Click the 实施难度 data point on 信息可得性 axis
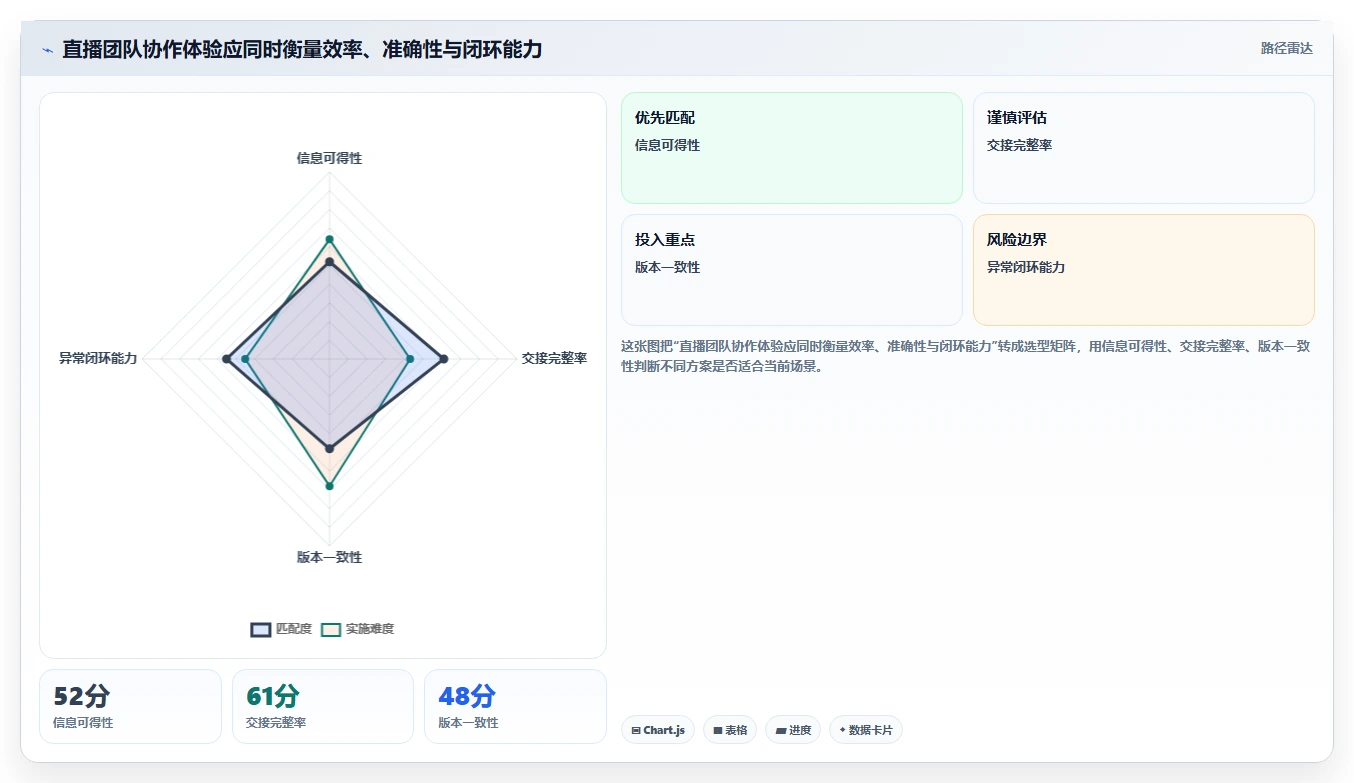This screenshot has width=1354, height=783. coord(329,239)
